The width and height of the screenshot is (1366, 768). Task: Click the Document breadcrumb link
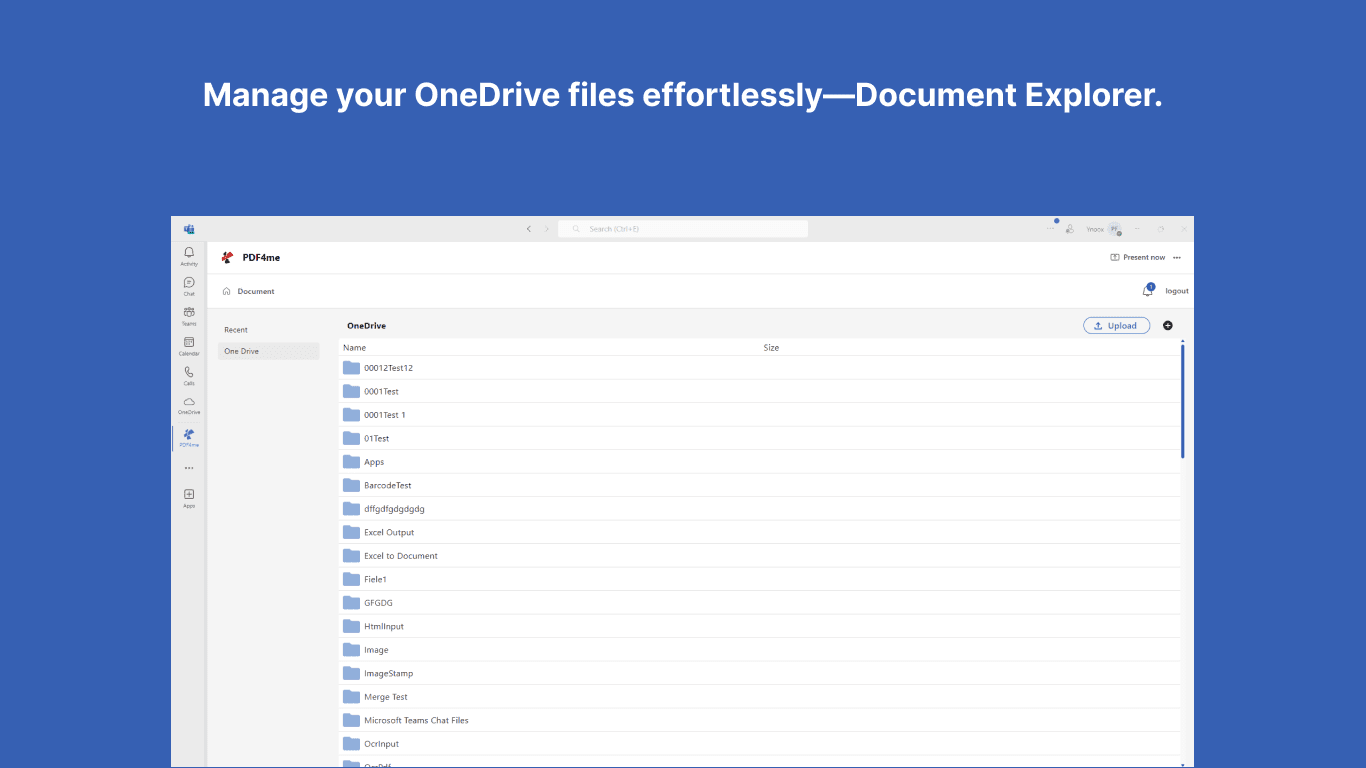[x=256, y=291]
